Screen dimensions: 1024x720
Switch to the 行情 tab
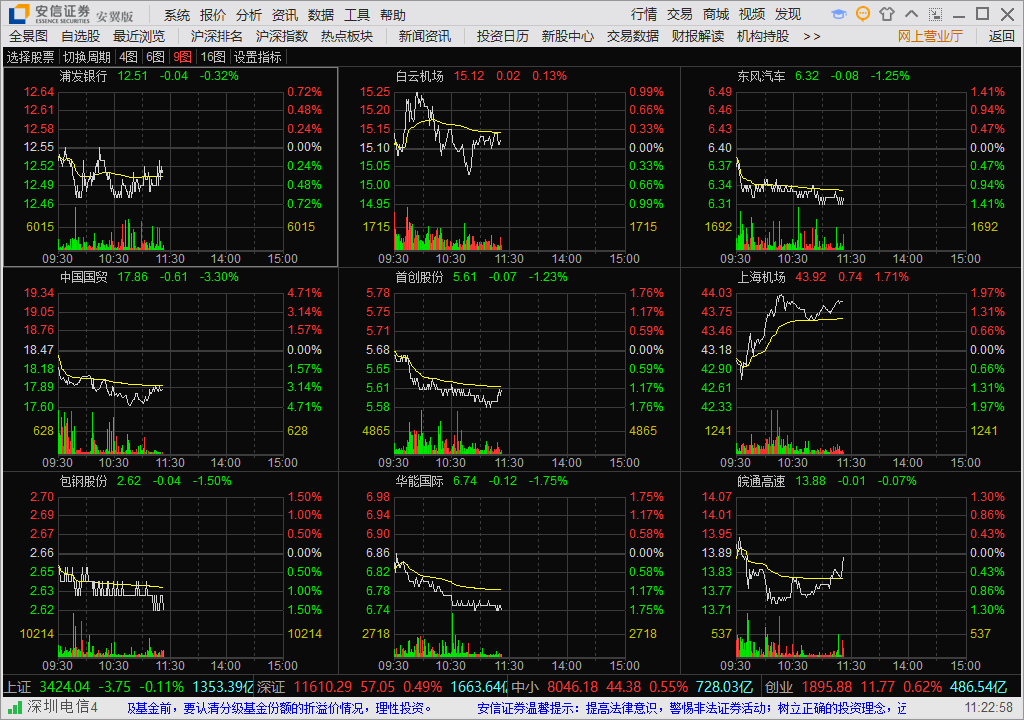point(644,14)
